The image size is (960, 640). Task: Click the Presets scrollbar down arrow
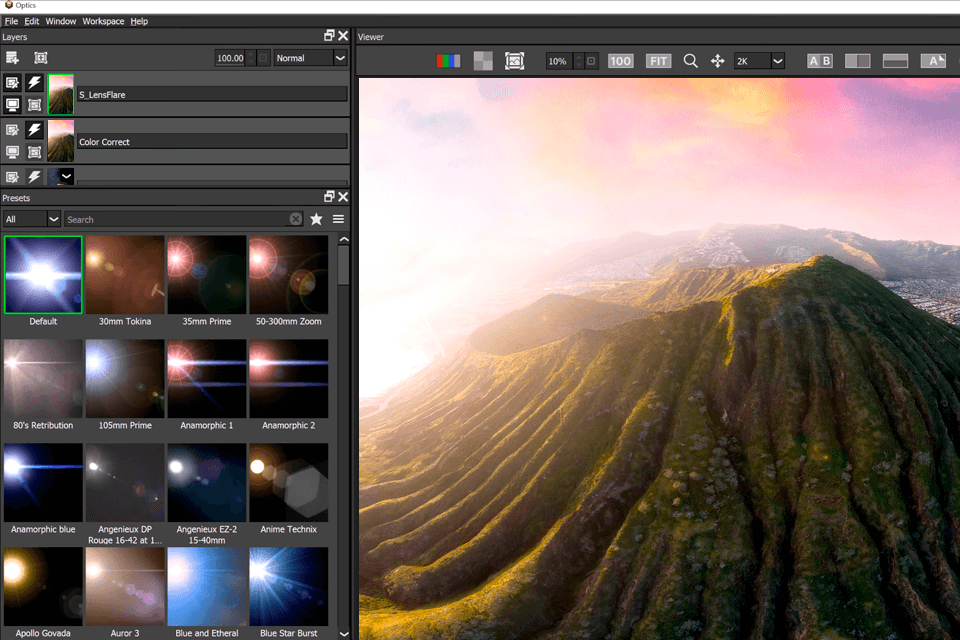tap(344, 634)
